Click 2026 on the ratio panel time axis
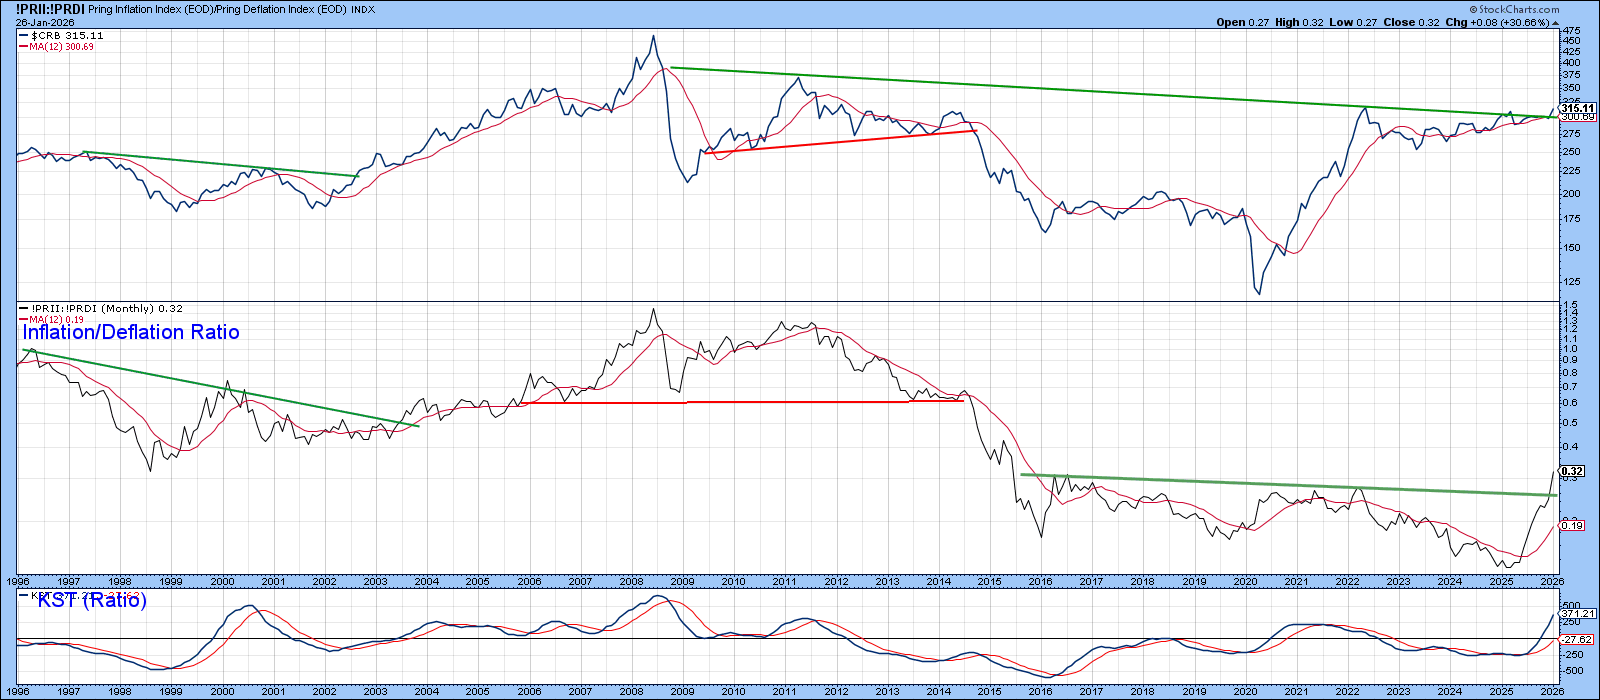This screenshot has height=700, width=1600. 1552,581
